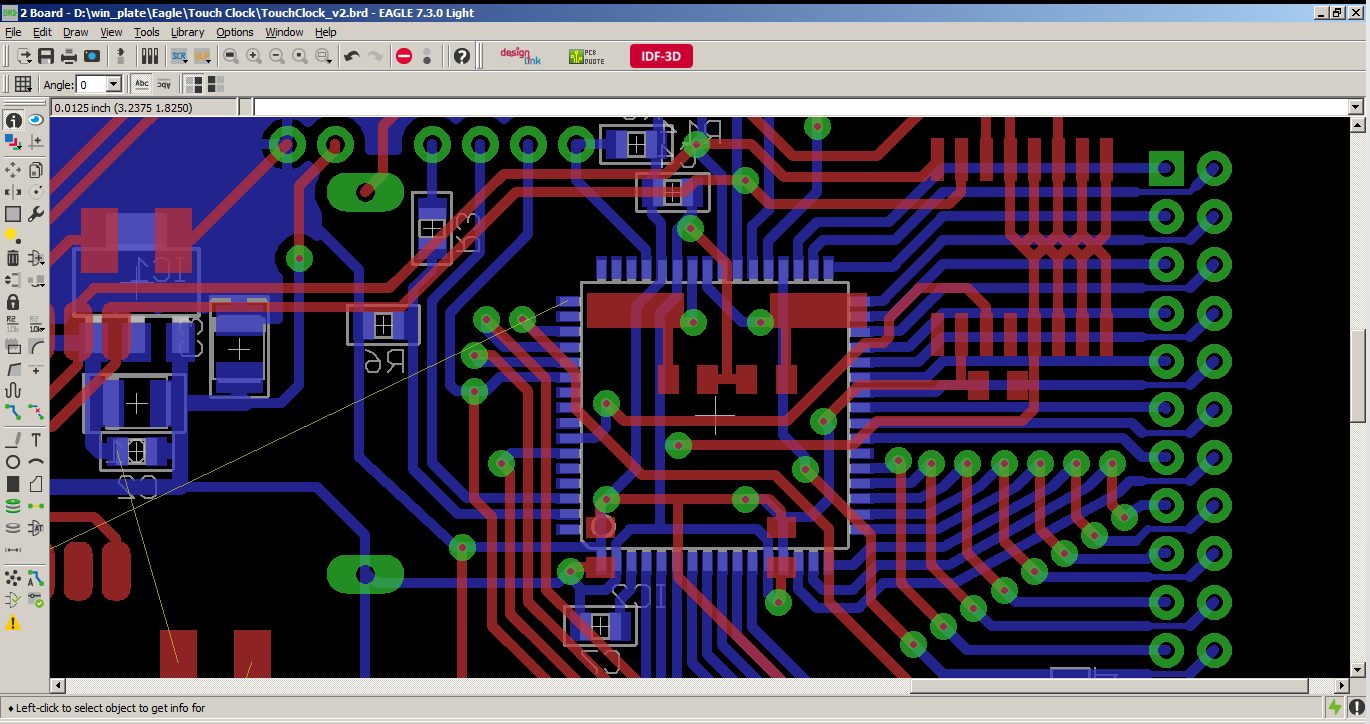Open the Angle dropdown list
Image resolution: width=1370 pixels, height=724 pixels.
pyautogui.click(x=114, y=85)
